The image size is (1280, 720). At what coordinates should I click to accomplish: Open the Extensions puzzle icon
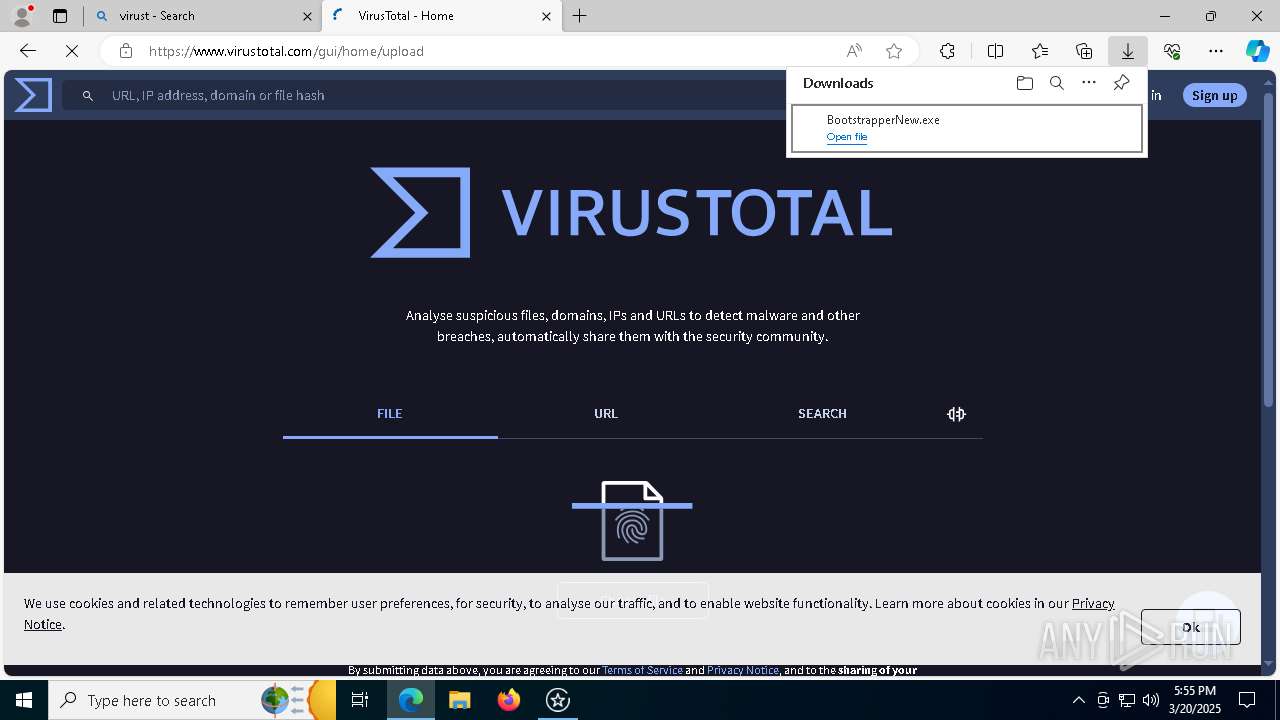[x=947, y=51]
